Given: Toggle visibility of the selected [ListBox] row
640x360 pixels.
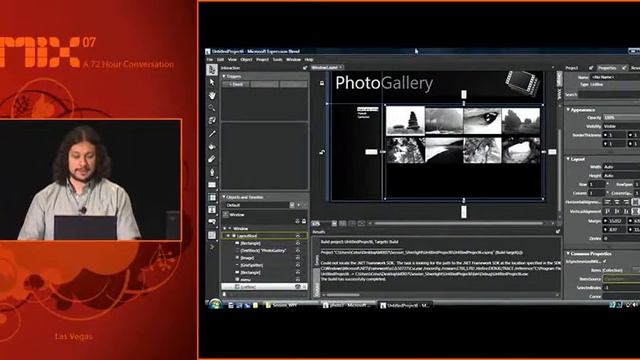Looking at the screenshot, I should pos(298,287).
